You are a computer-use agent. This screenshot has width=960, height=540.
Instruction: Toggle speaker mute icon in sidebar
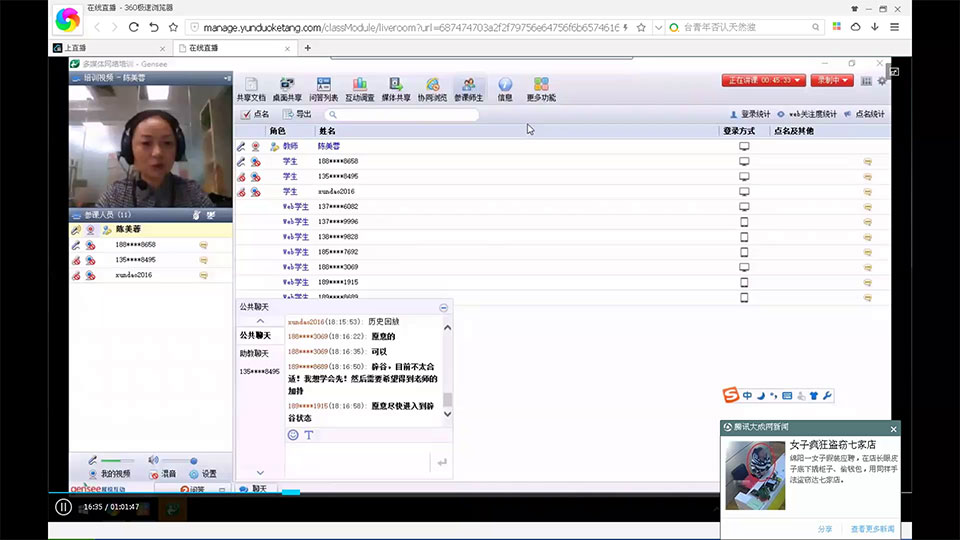point(153,460)
